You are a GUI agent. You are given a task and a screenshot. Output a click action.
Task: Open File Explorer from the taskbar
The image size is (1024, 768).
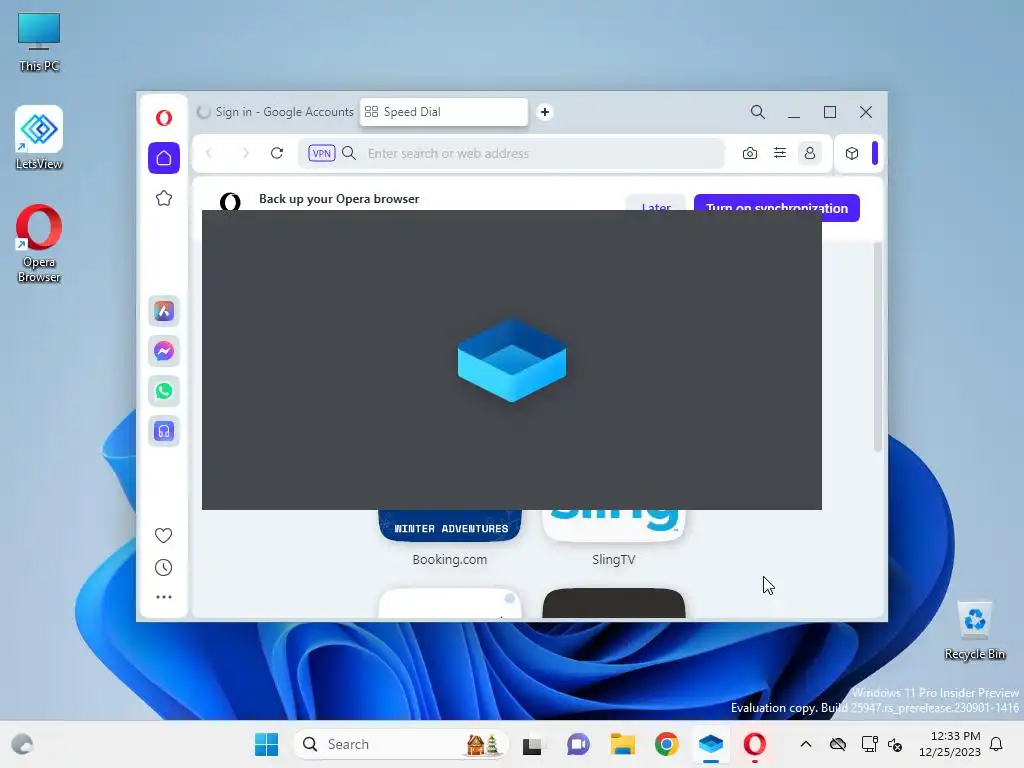pos(622,744)
